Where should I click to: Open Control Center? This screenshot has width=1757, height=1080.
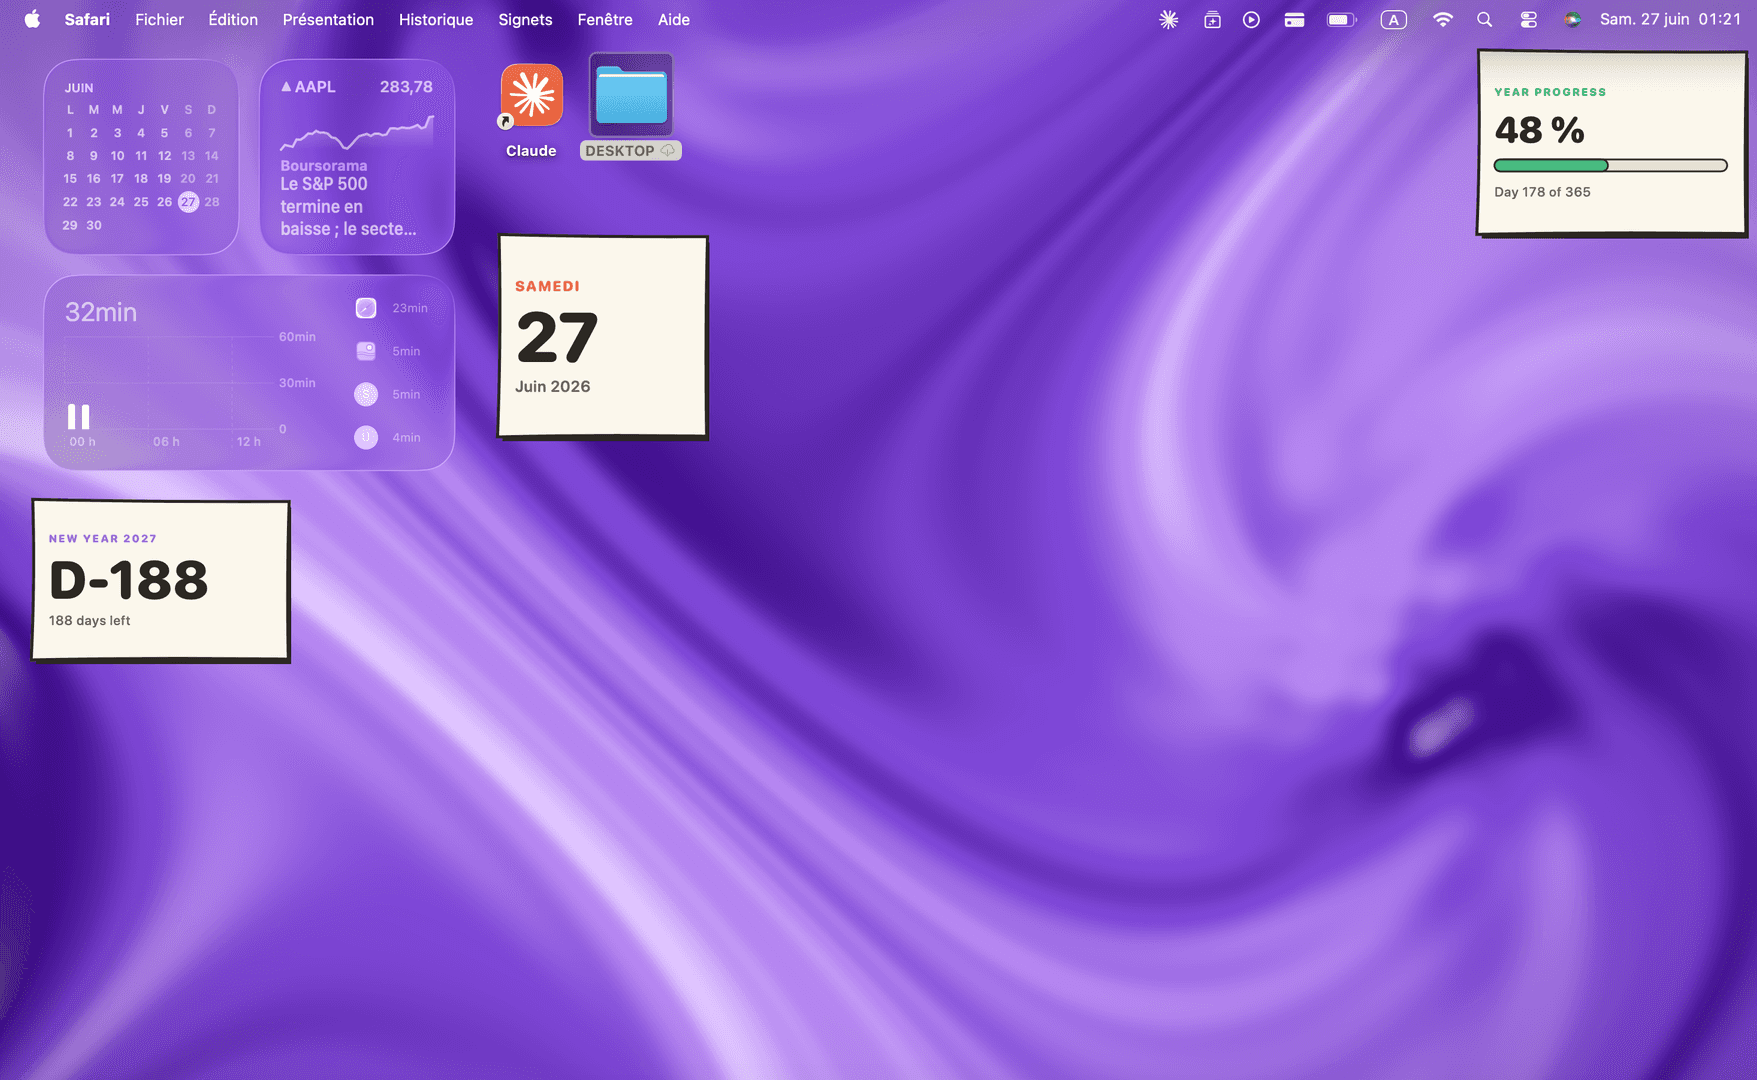[1528, 19]
